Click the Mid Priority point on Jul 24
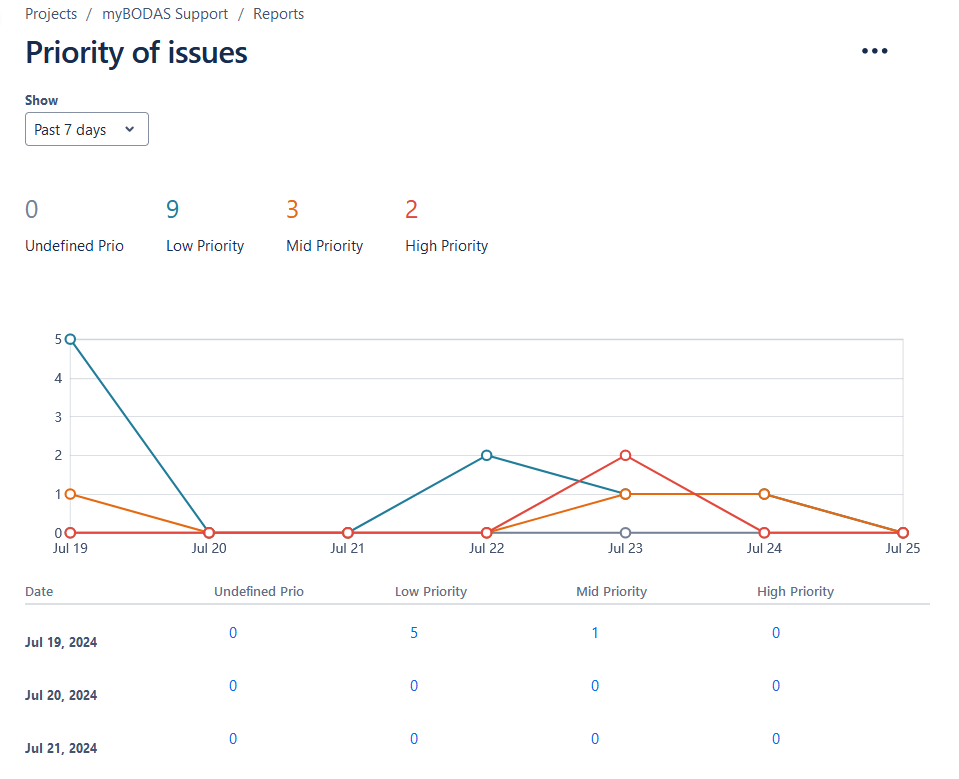 [764, 494]
